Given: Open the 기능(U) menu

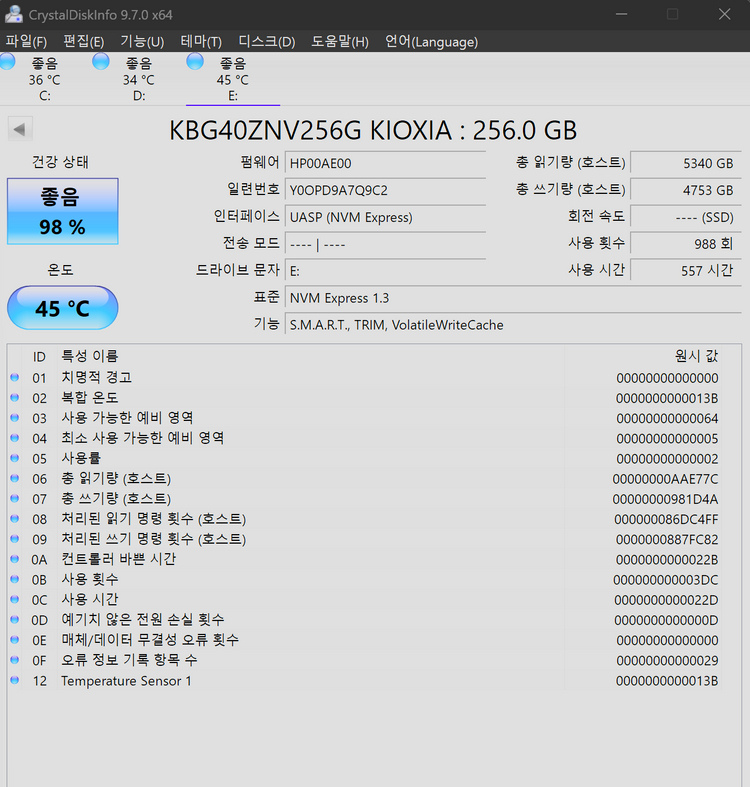Looking at the screenshot, I should 142,41.
